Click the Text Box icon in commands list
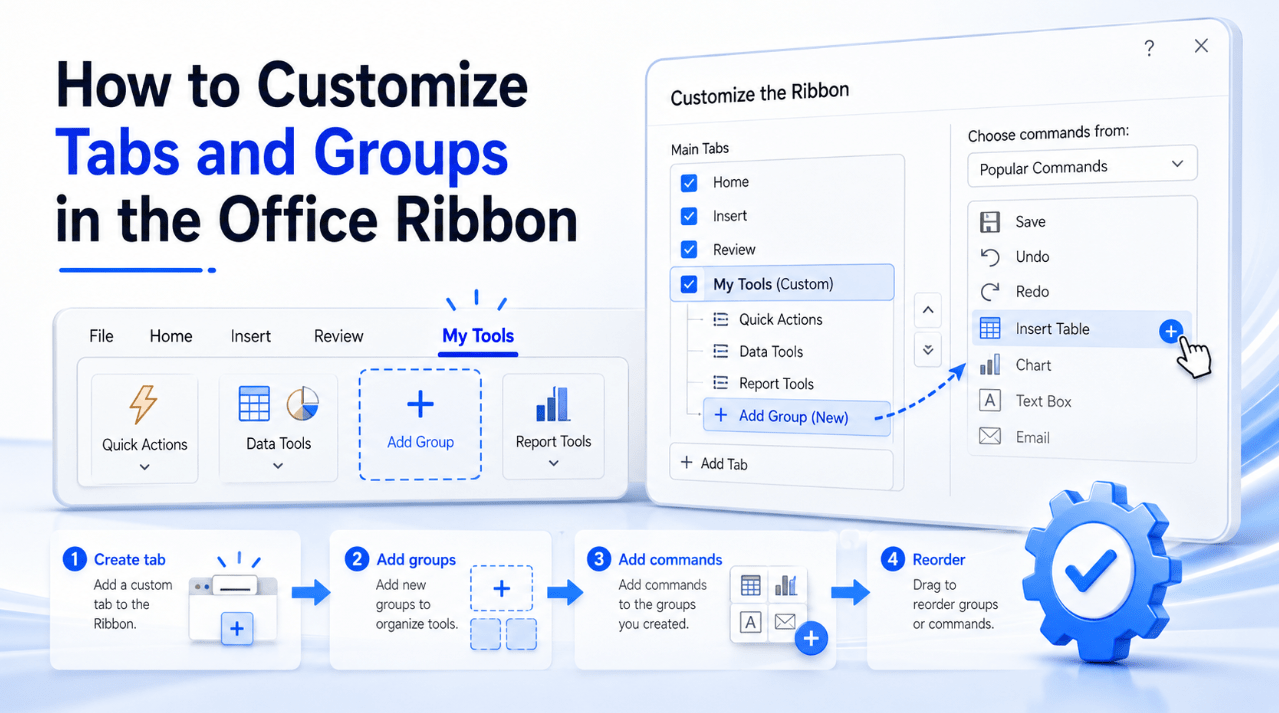Image resolution: width=1279 pixels, height=713 pixels. [x=990, y=401]
